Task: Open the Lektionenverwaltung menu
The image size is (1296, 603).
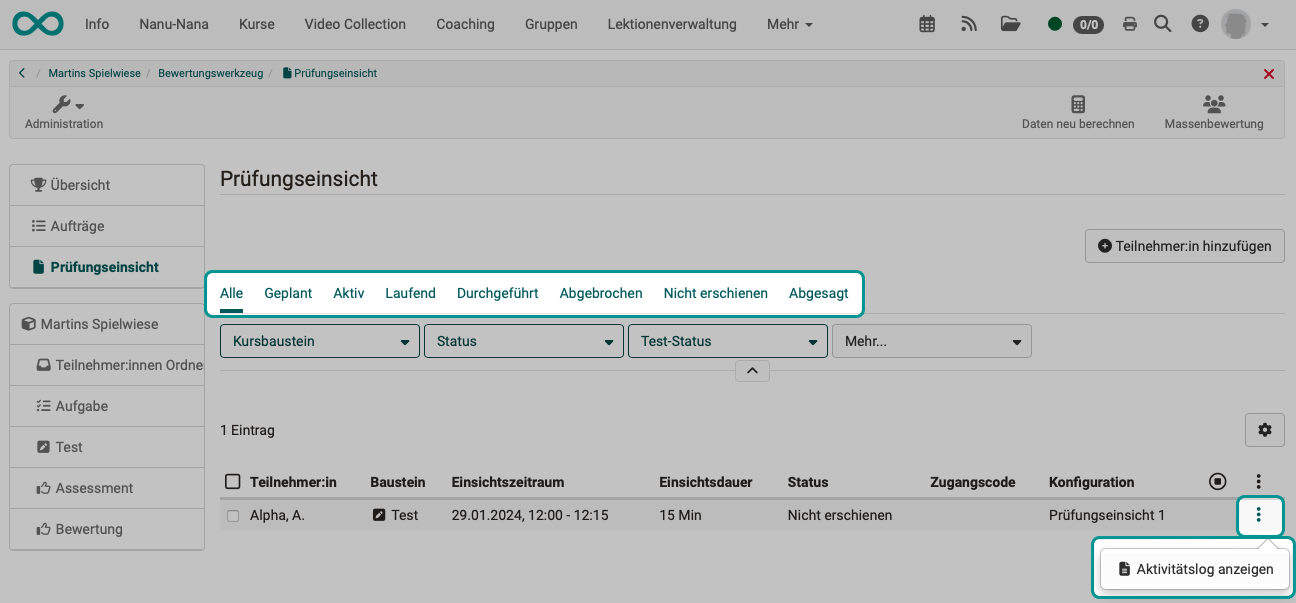Action: coord(671,23)
